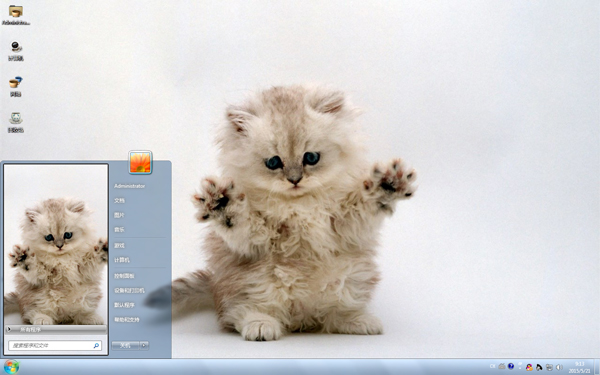Open 图片 in the Start menu
Screen dimensions: 600x375
tap(119, 215)
